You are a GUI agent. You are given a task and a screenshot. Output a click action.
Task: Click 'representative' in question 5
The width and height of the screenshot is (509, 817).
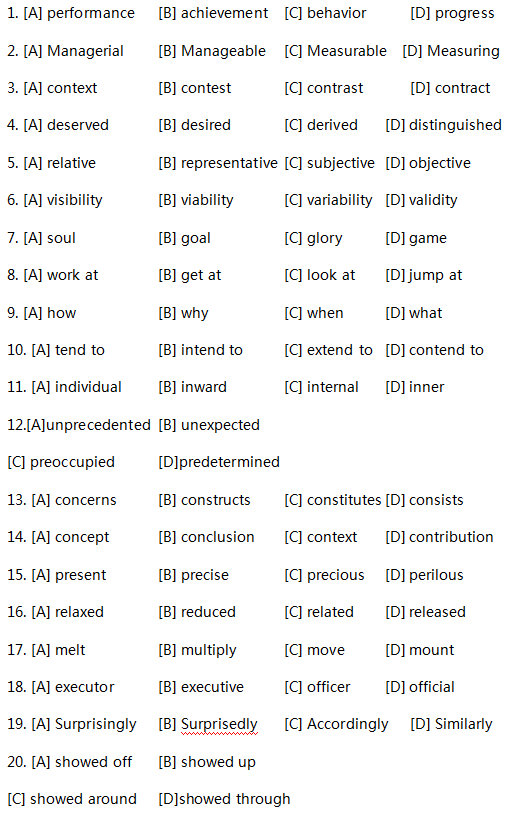229,163
